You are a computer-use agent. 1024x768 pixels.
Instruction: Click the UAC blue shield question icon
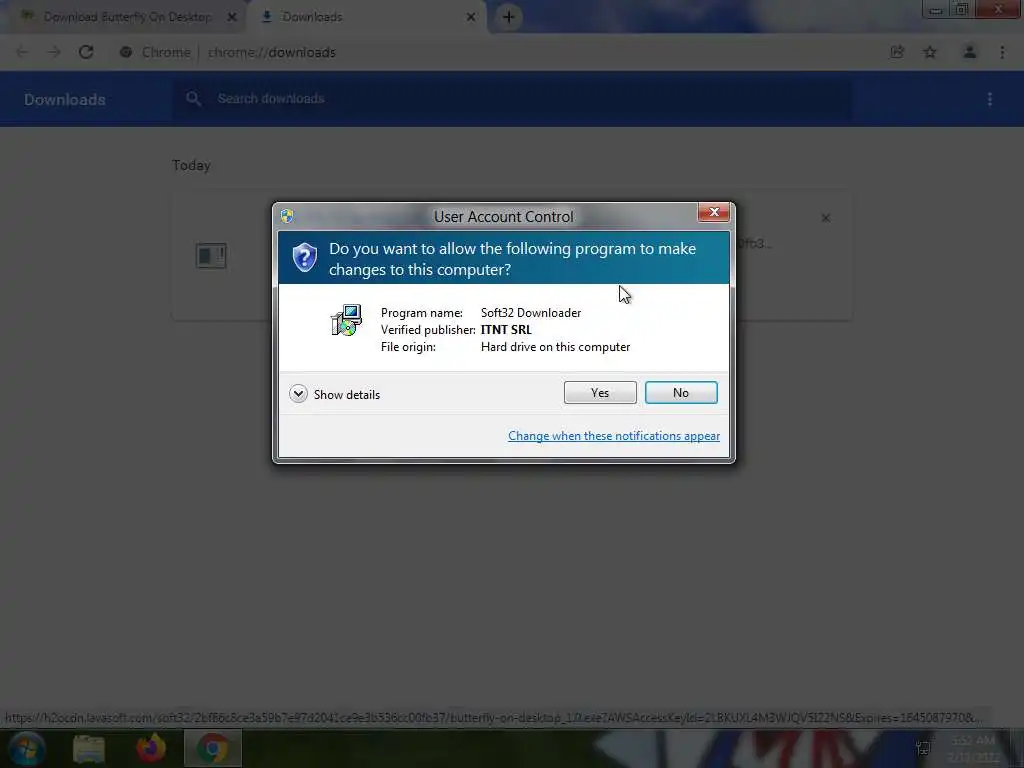[x=304, y=257]
